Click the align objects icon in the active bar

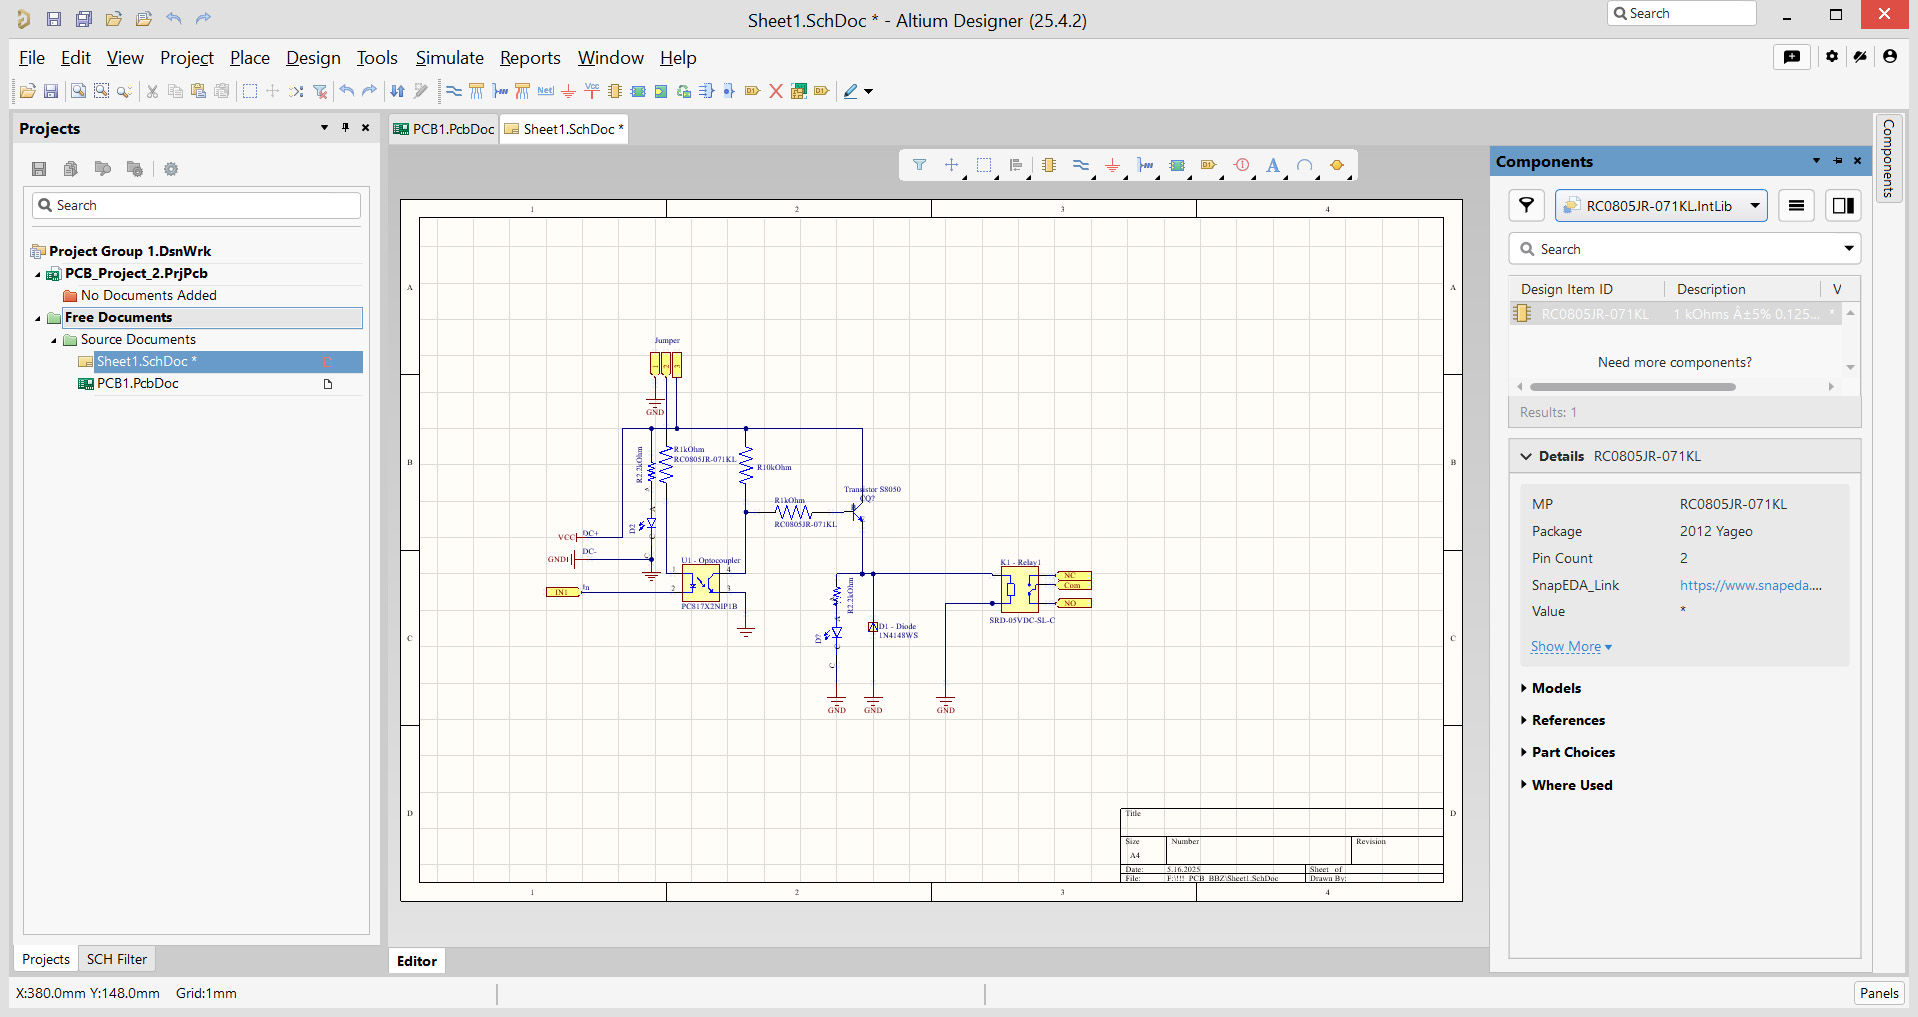[x=1016, y=165]
